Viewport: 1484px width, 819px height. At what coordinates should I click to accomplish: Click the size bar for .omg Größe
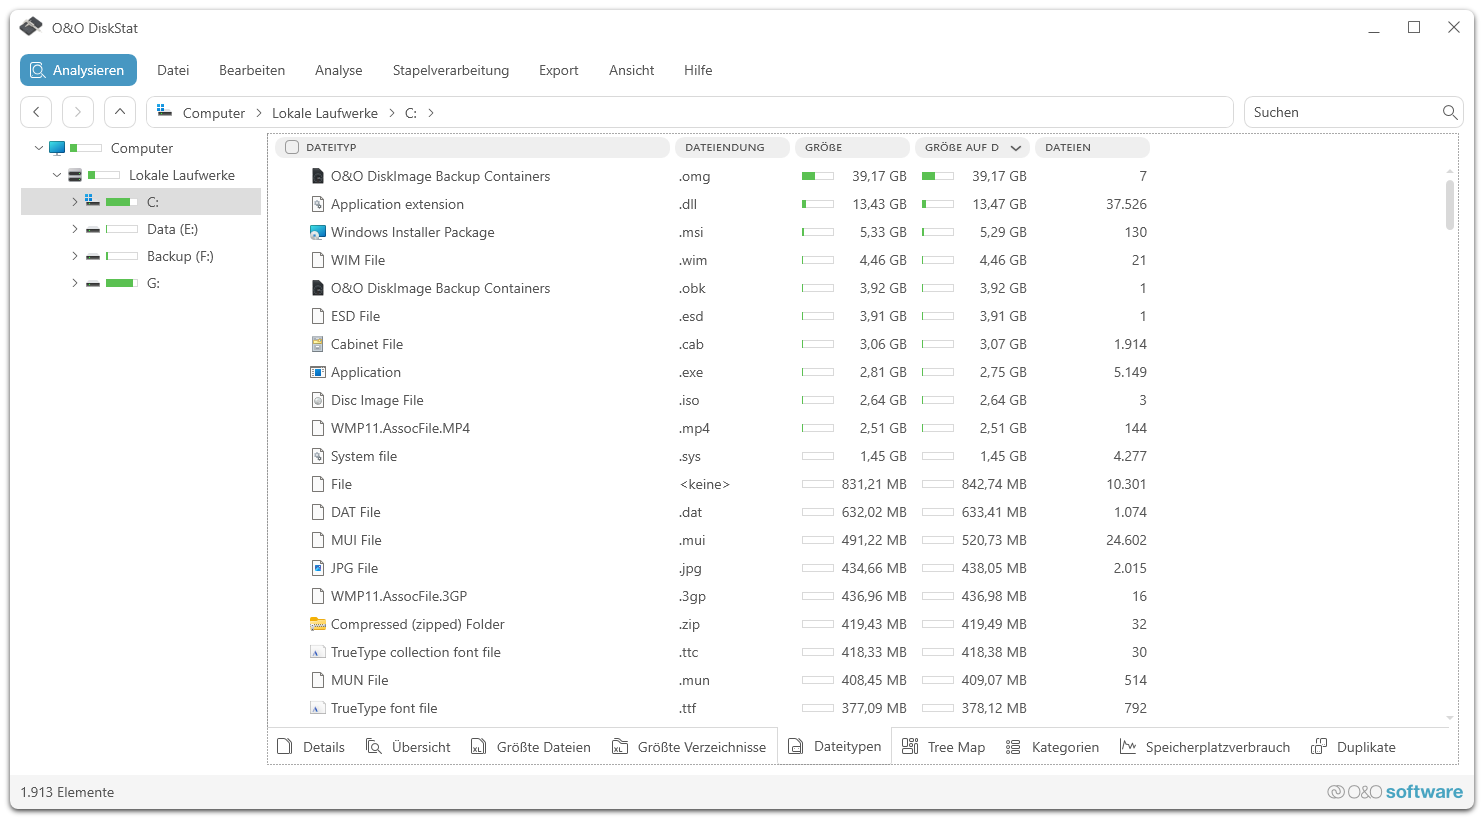pyautogui.click(x=817, y=176)
